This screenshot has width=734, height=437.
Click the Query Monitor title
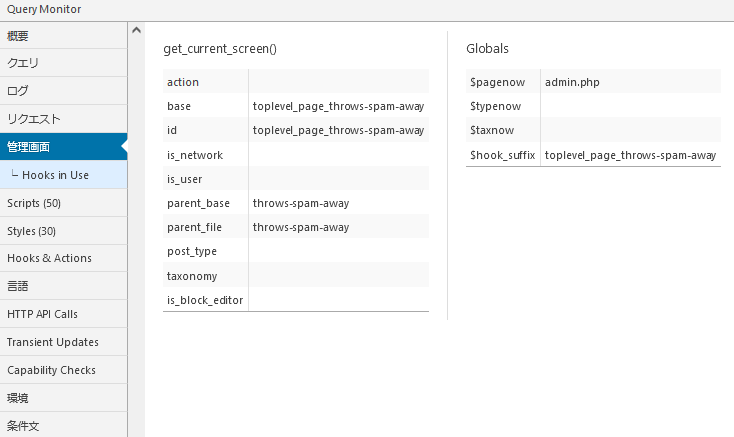(44, 9)
